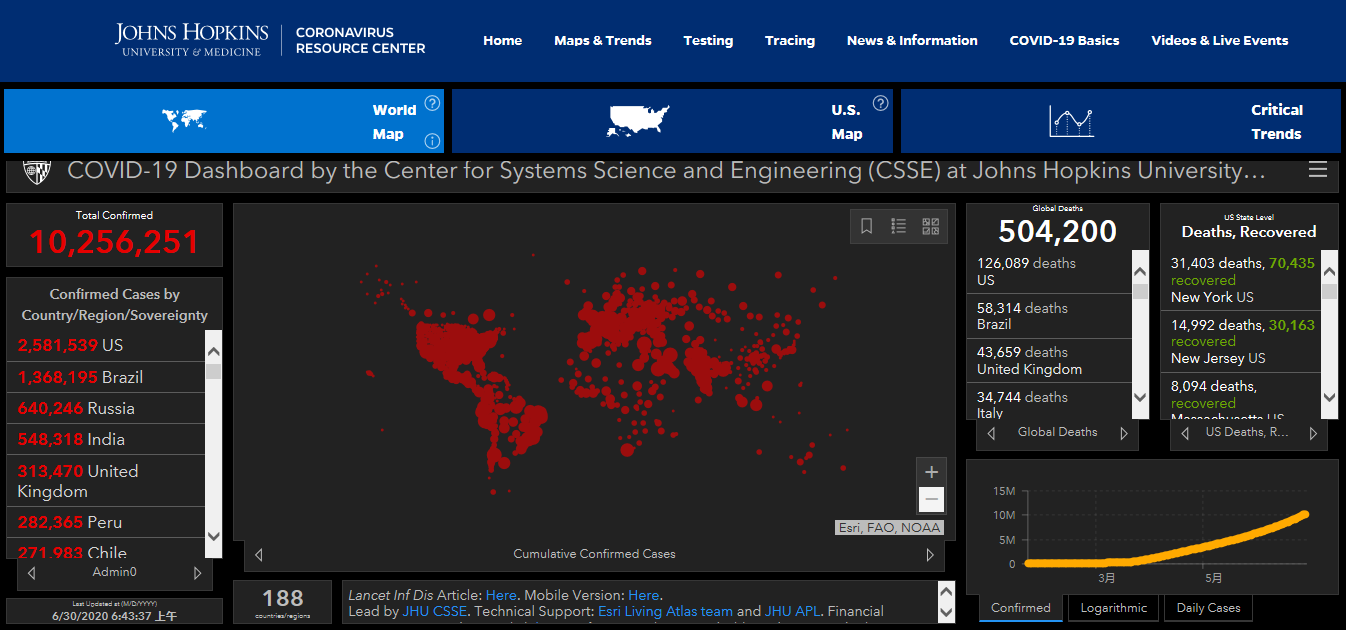Select '640,246 Russia' in confirmed cases list
The image size is (1346, 630).
coord(106,408)
